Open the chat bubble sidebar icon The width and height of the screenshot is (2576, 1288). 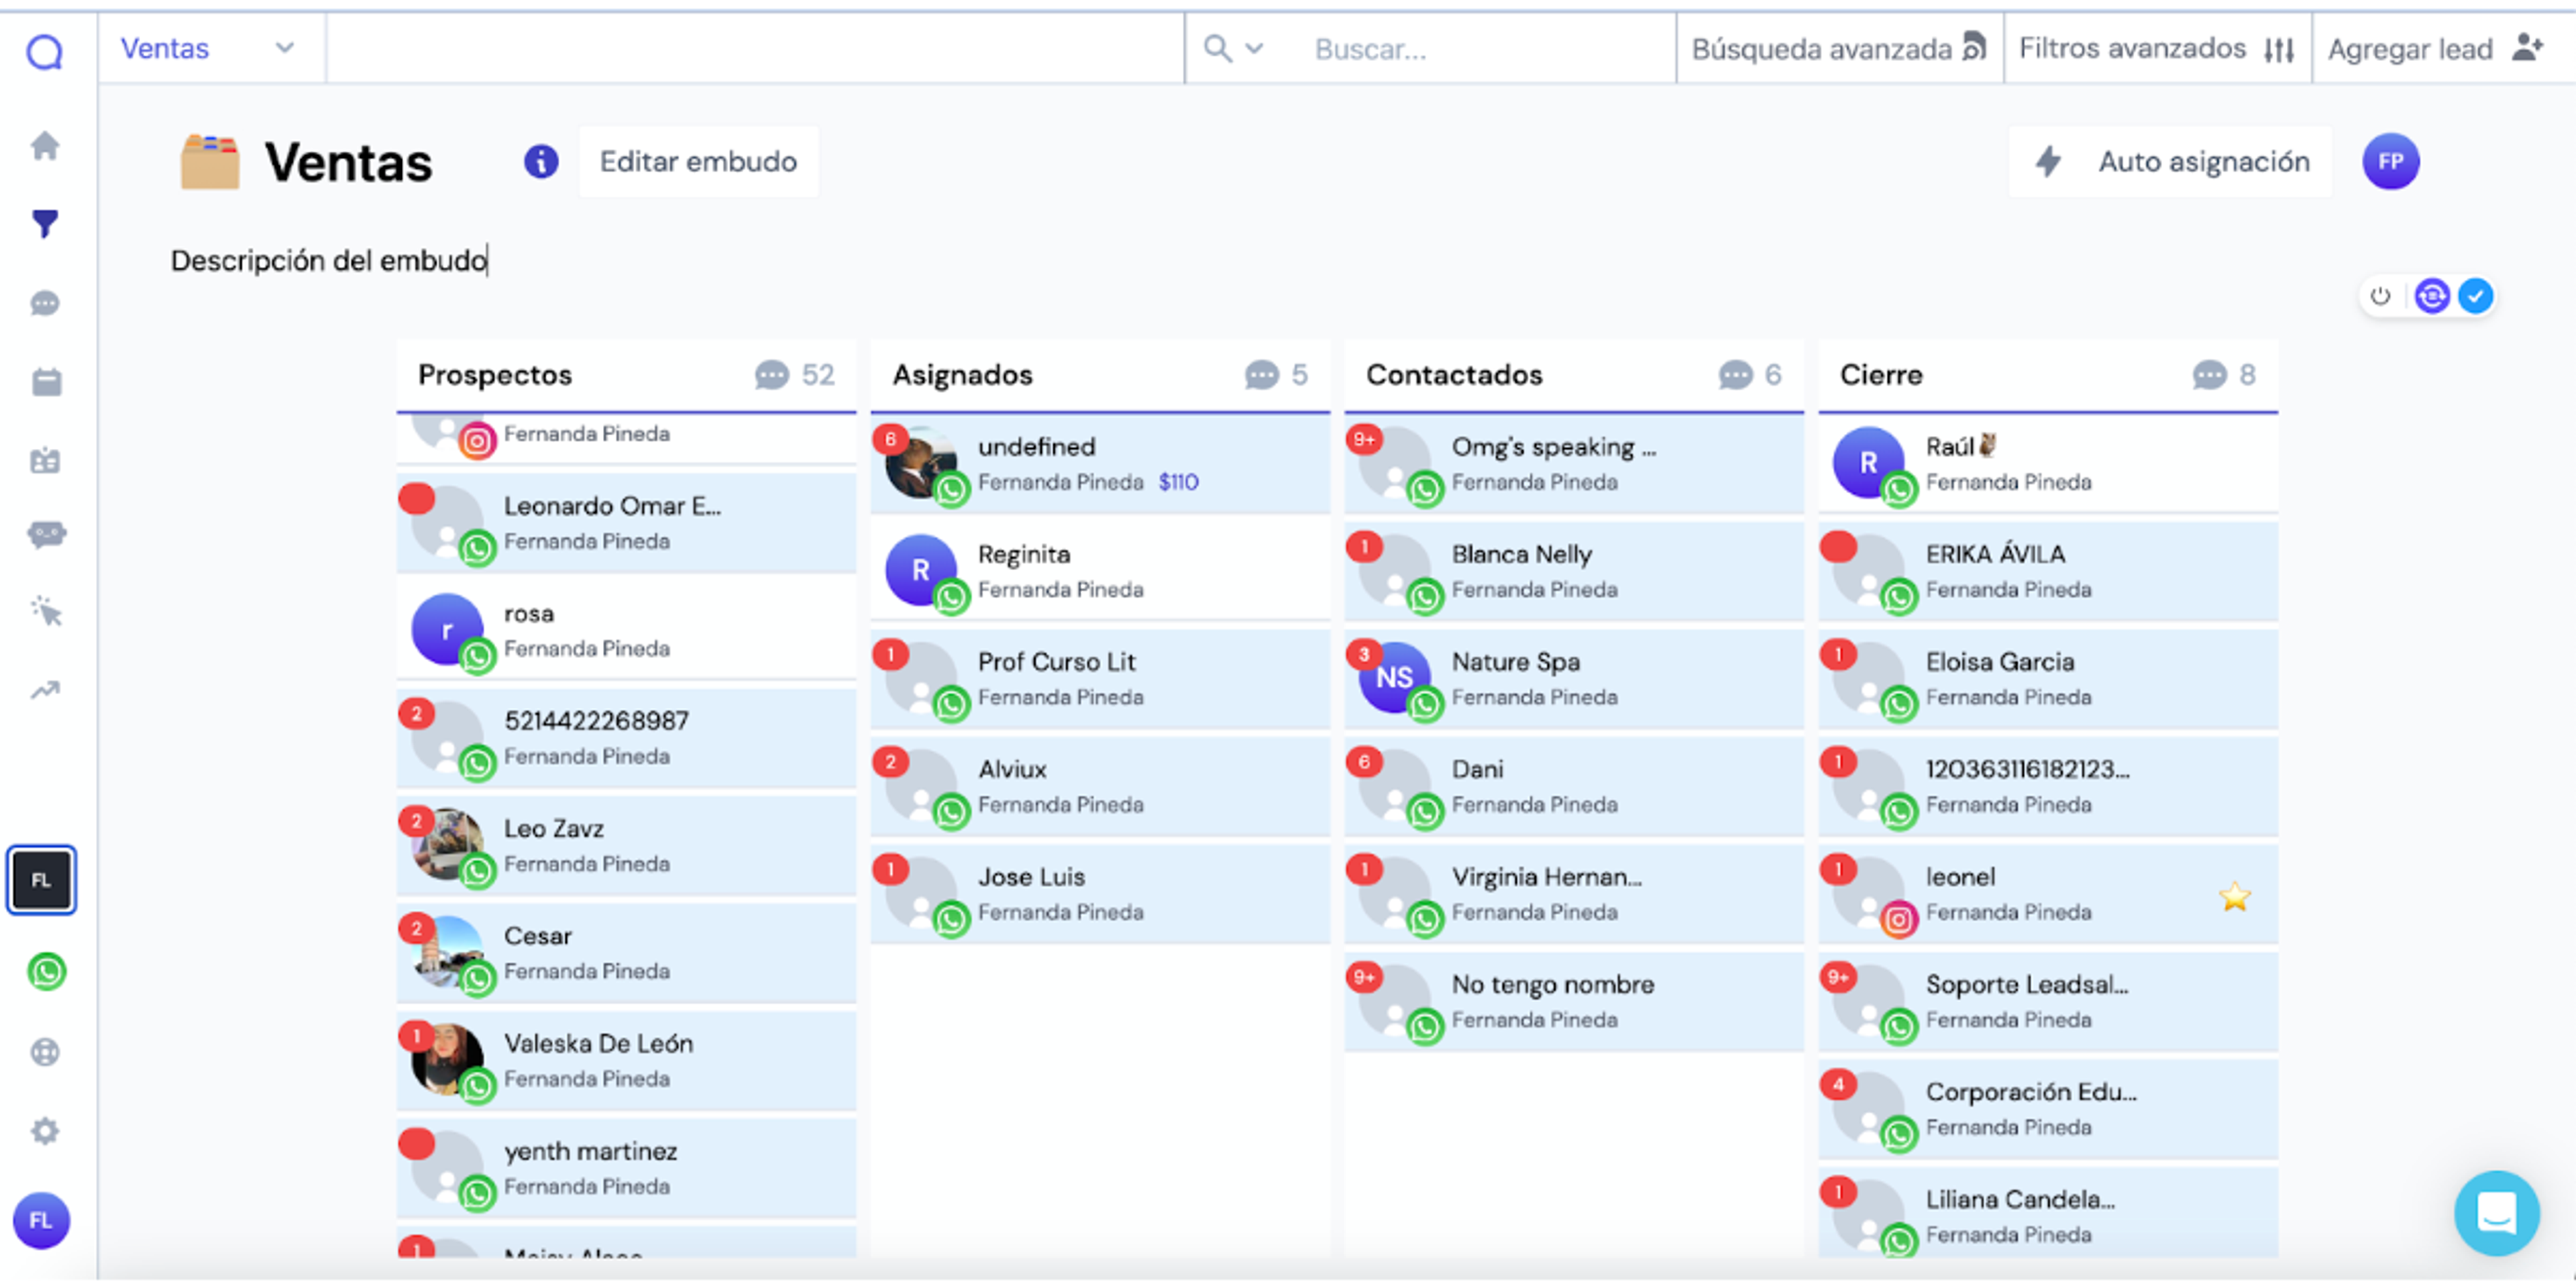(45, 303)
